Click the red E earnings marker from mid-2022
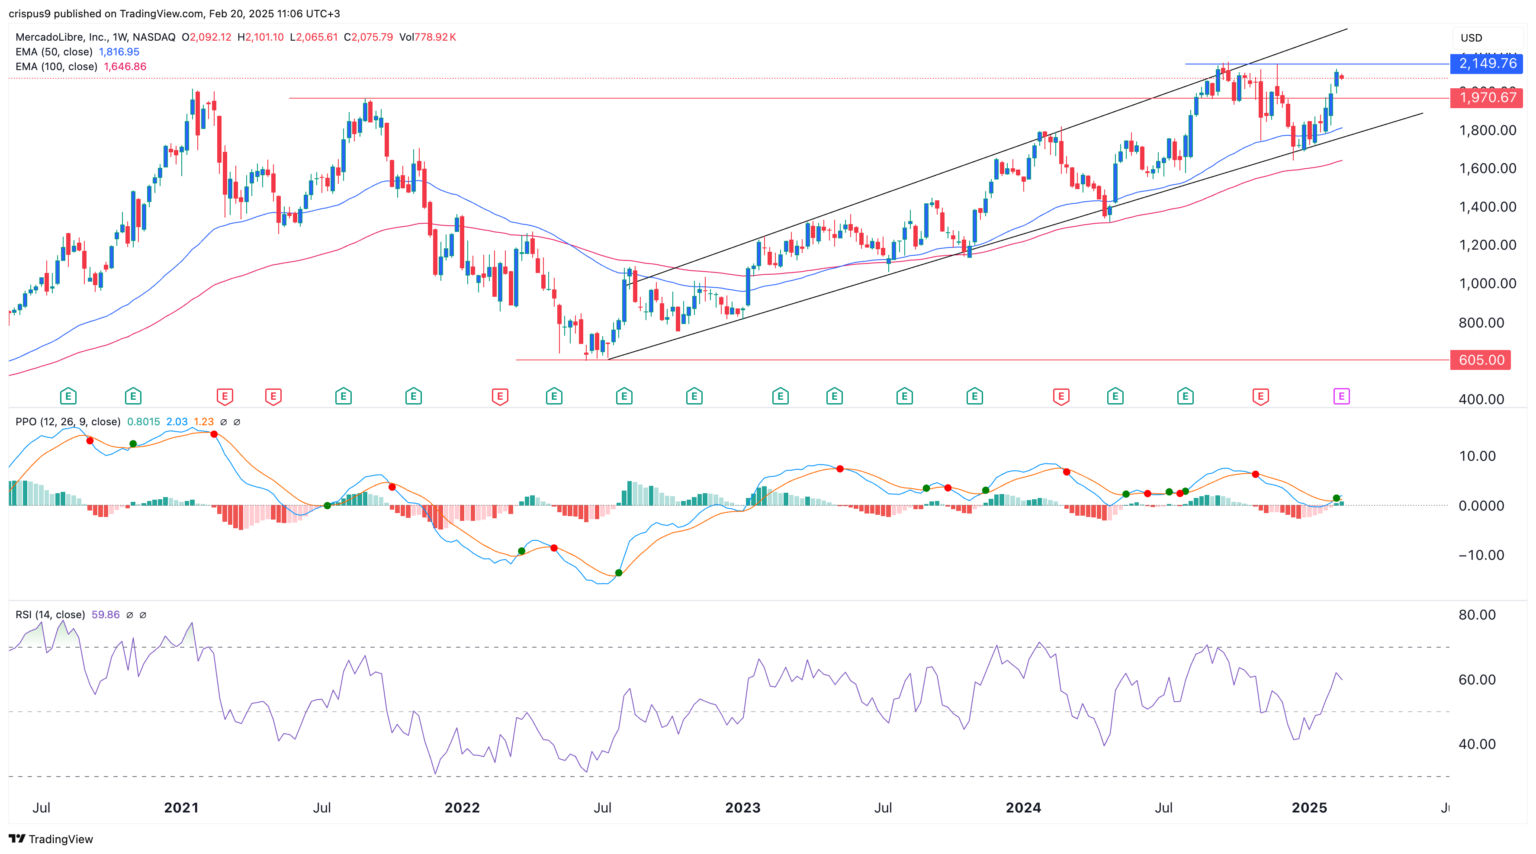 point(497,396)
